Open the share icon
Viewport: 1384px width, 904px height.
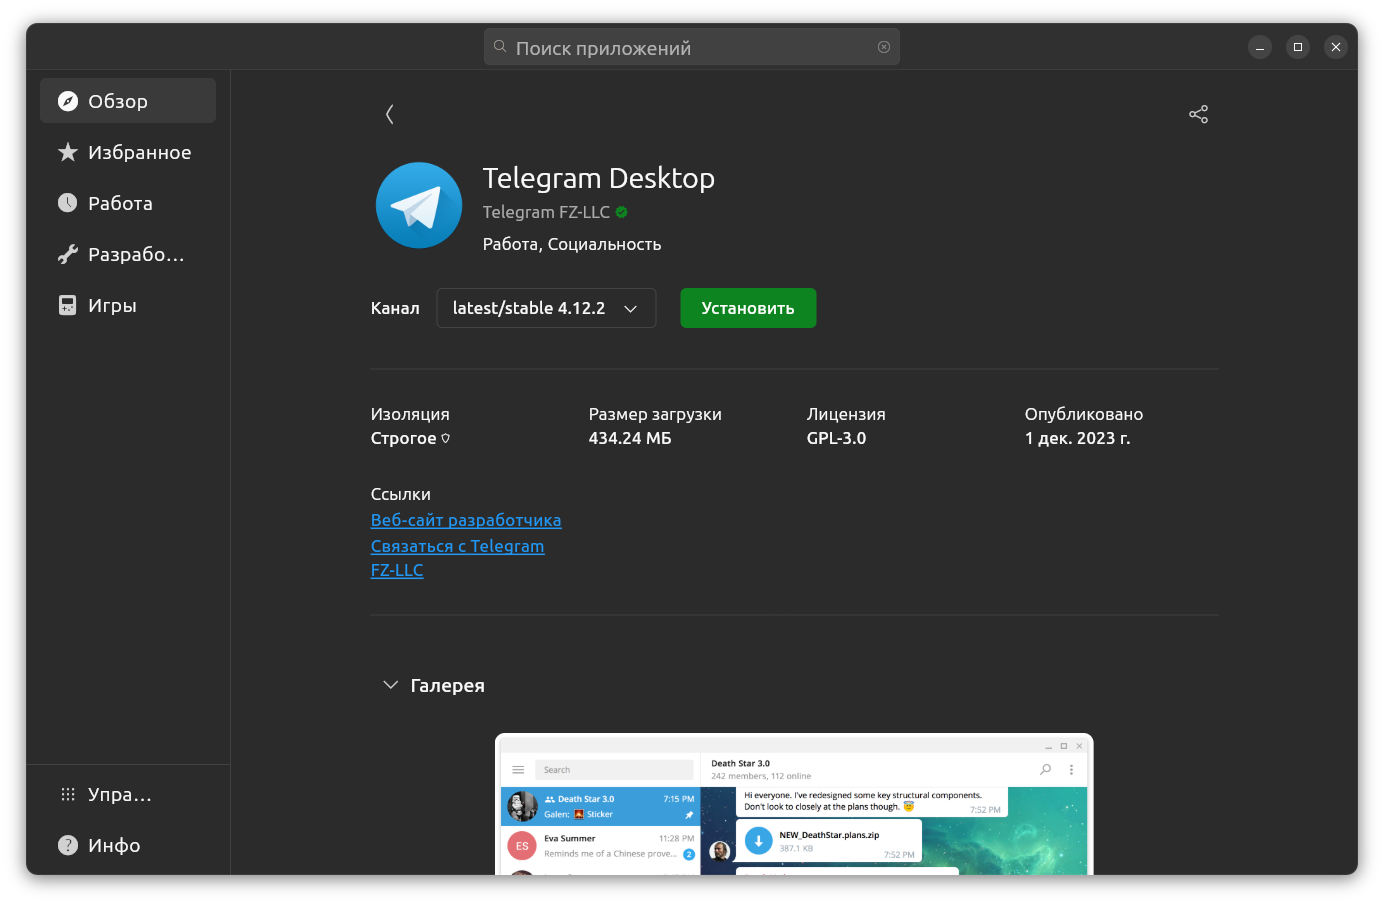click(x=1198, y=114)
